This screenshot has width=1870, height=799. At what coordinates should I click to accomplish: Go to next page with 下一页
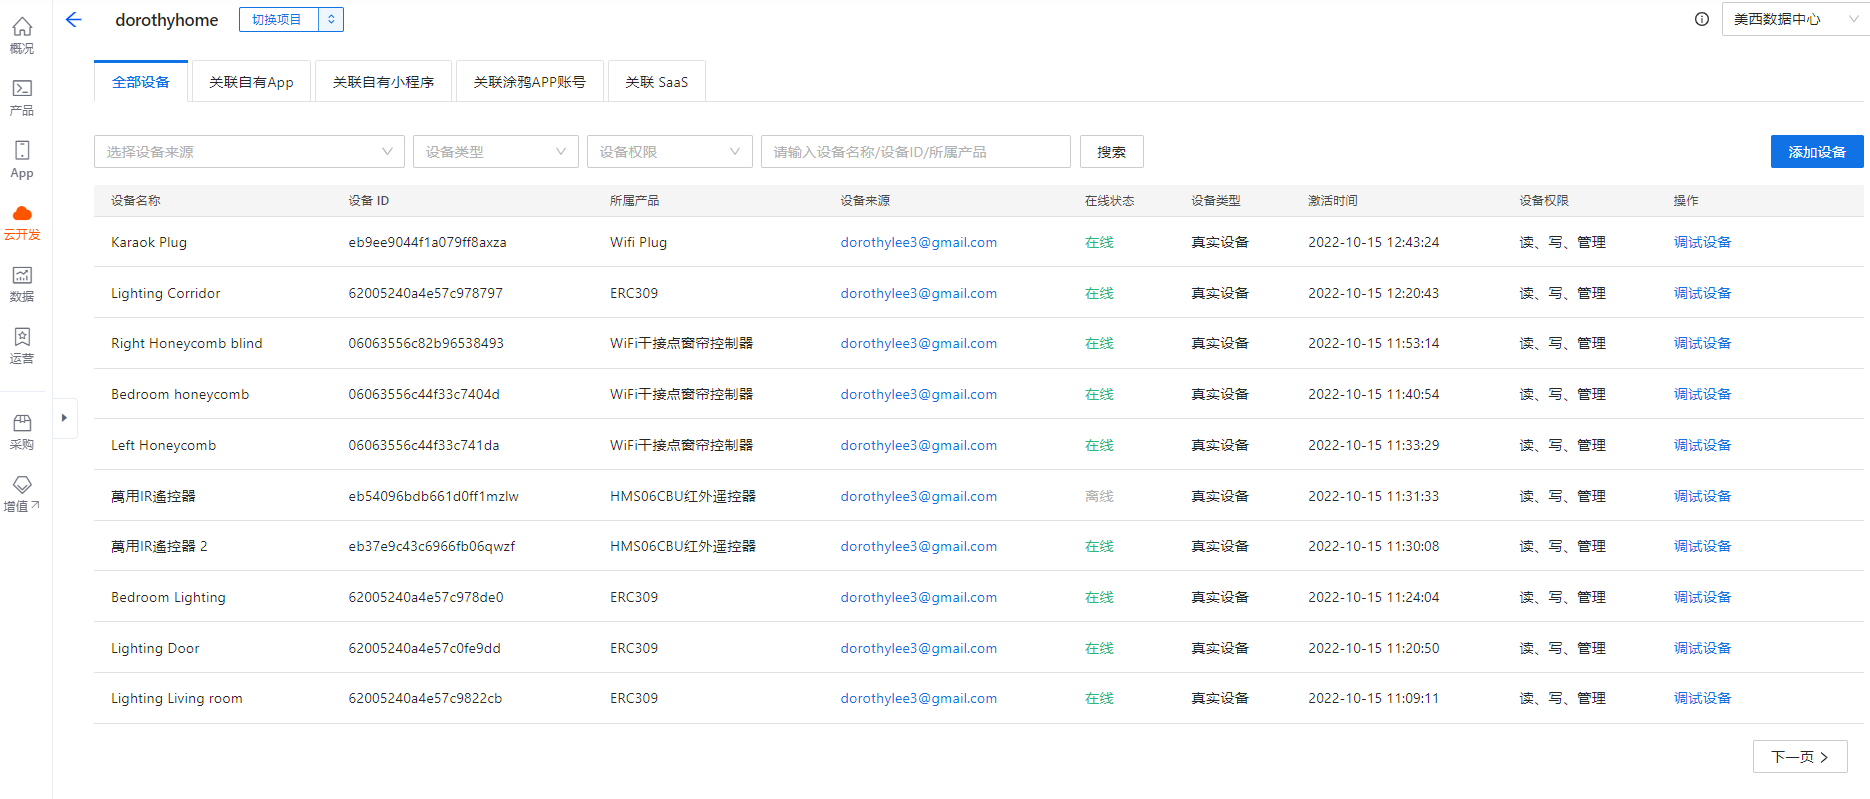coord(1800,757)
